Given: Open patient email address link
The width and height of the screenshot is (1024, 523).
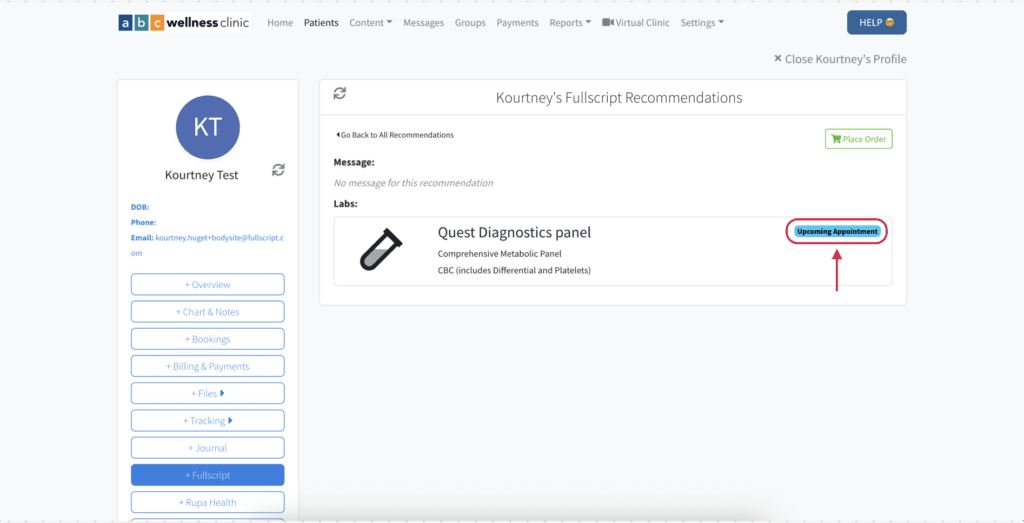Looking at the screenshot, I should click(208, 245).
